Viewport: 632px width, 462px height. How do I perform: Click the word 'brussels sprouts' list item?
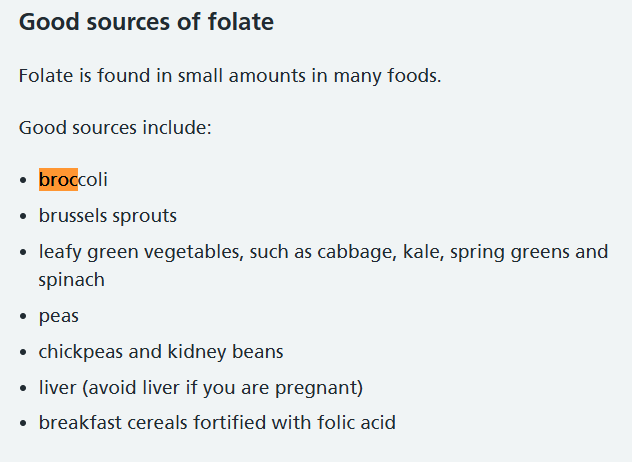(x=108, y=216)
